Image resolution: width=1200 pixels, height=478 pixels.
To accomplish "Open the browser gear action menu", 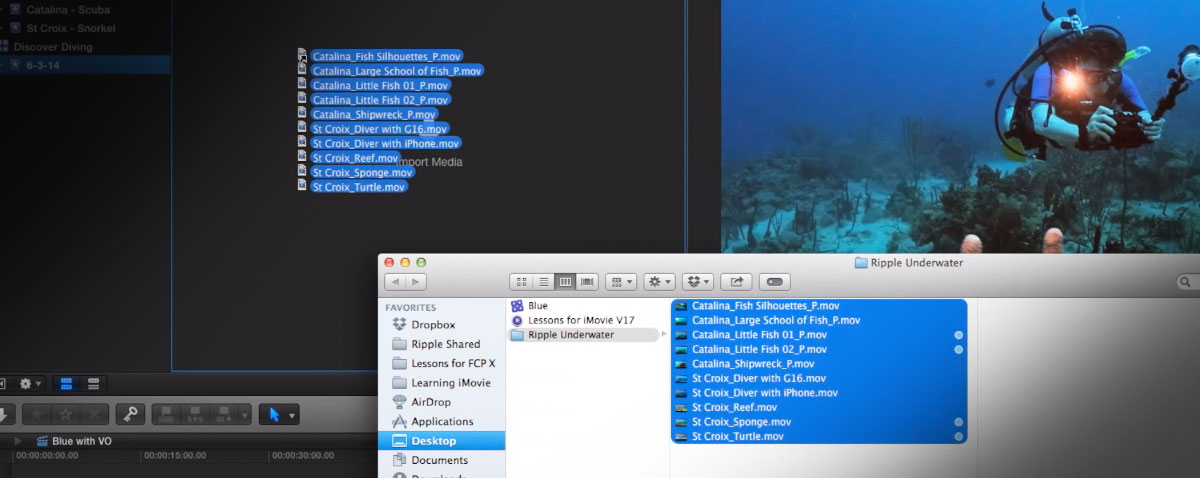I will (31, 383).
